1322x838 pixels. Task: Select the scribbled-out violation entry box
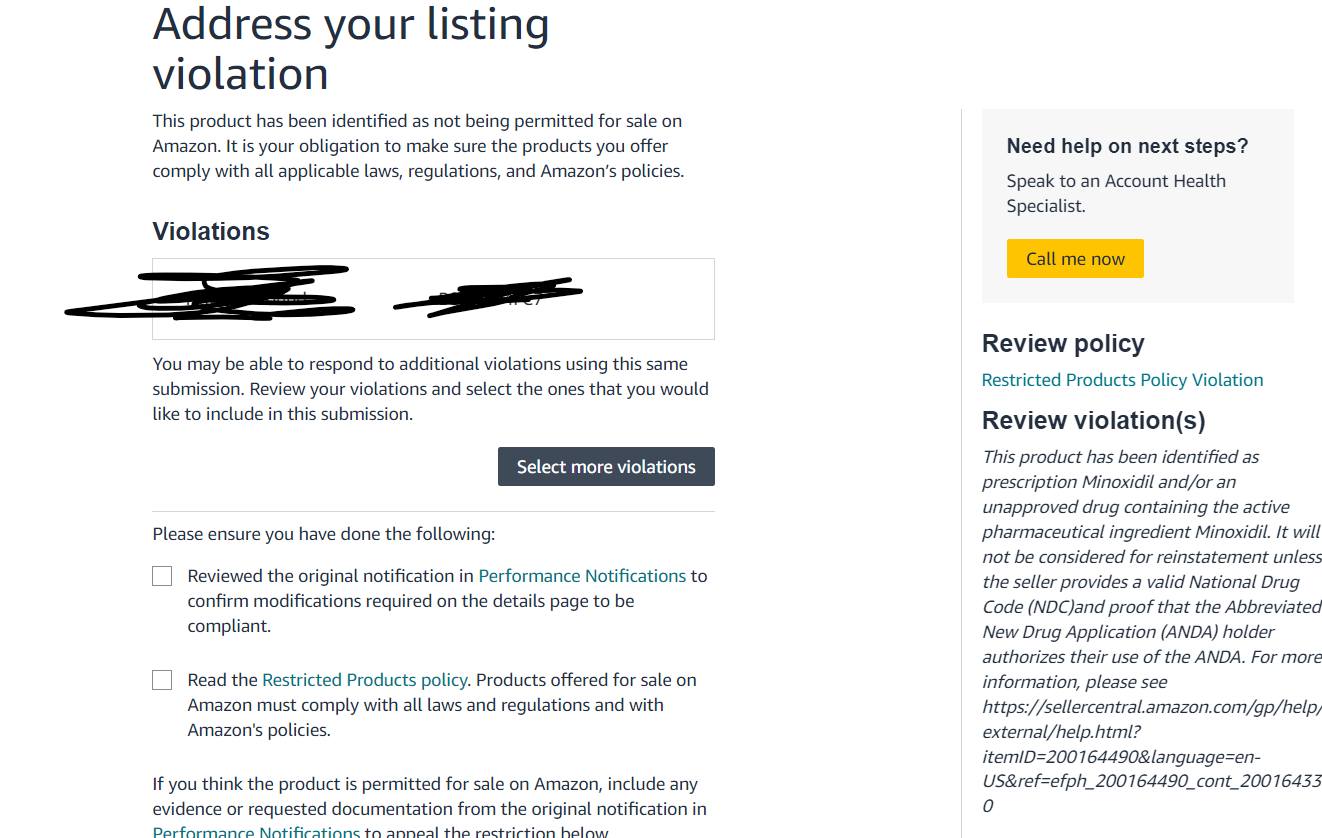(433, 299)
